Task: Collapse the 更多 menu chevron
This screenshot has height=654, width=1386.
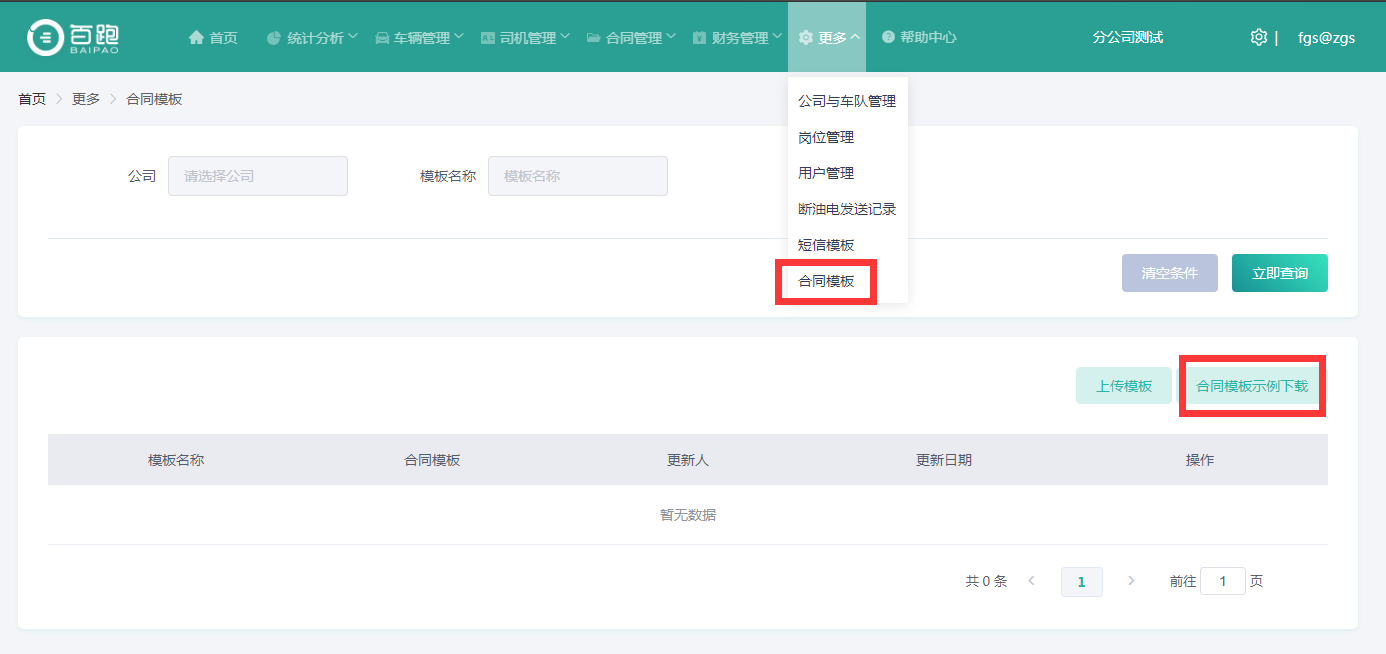Action: 855,37
